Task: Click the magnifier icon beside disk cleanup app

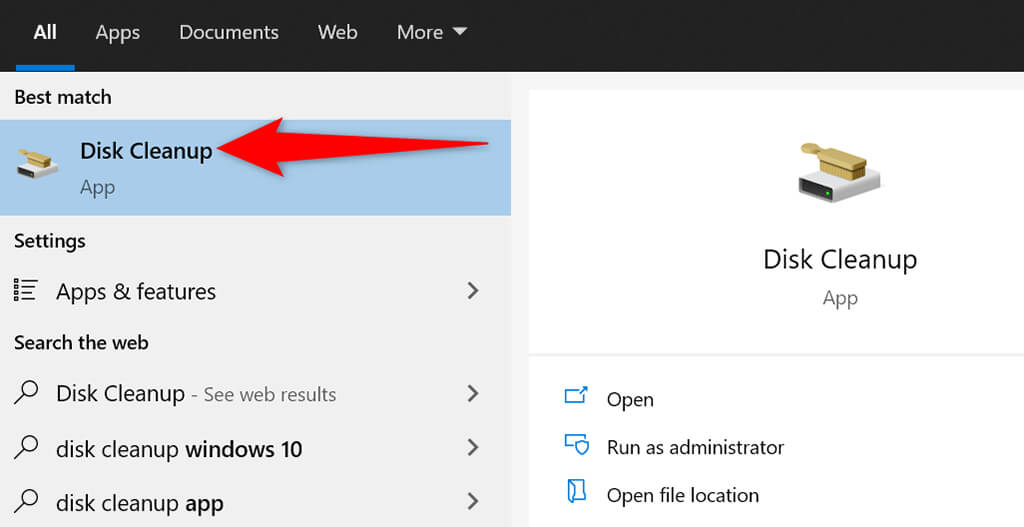Action: (x=26, y=502)
